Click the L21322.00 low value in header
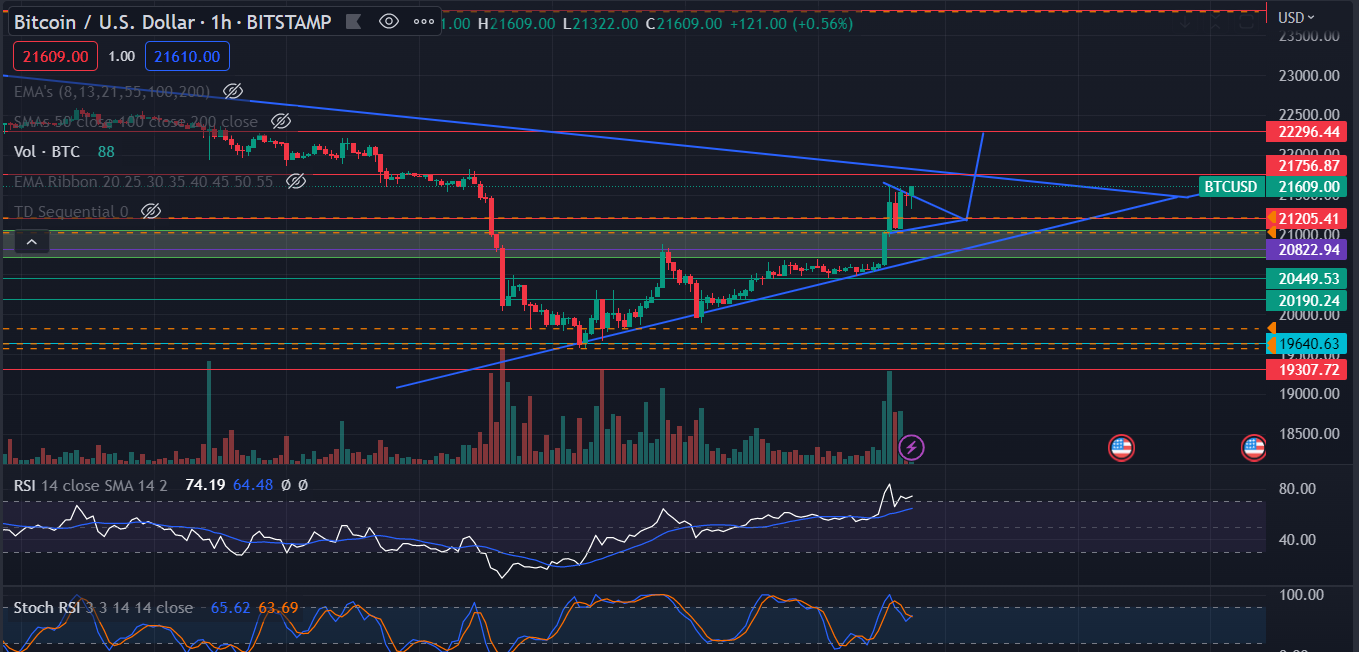Viewport: 1359px width, 652px height. (x=600, y=22)
